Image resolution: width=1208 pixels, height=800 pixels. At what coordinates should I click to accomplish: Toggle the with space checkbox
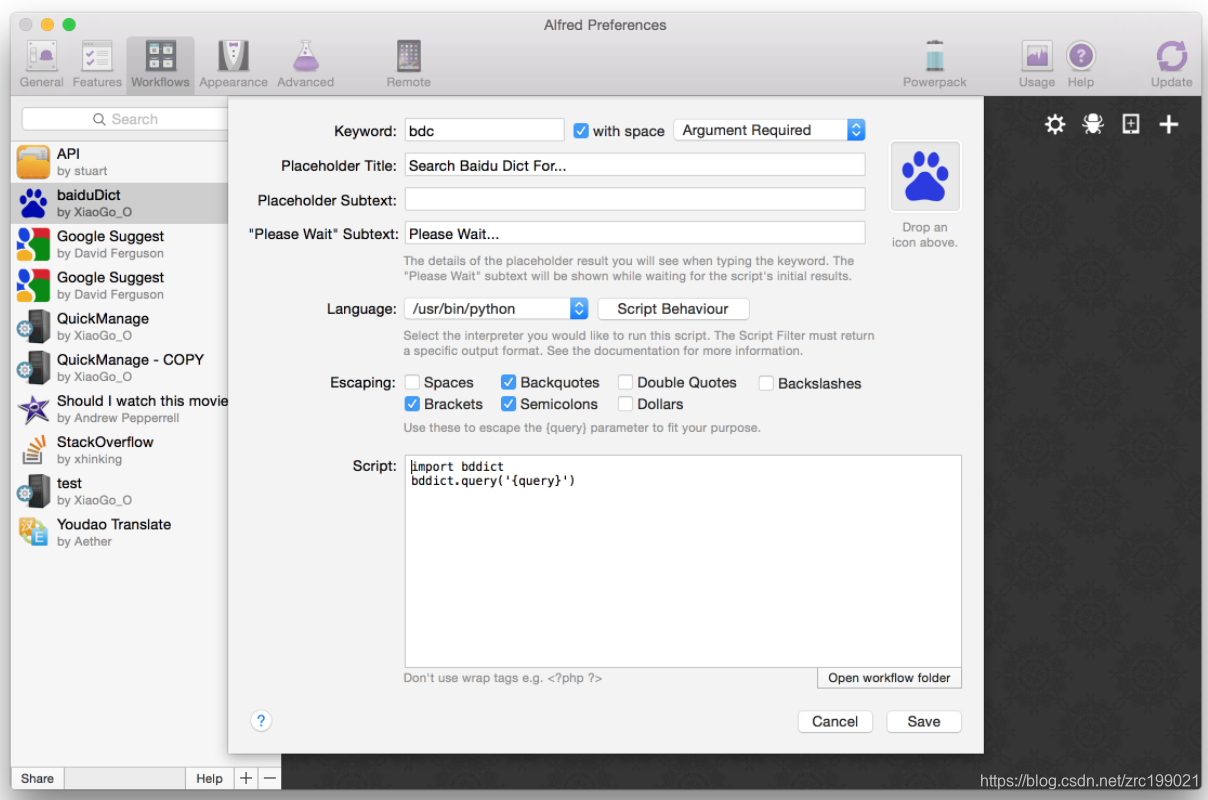[x=581, y=130]
